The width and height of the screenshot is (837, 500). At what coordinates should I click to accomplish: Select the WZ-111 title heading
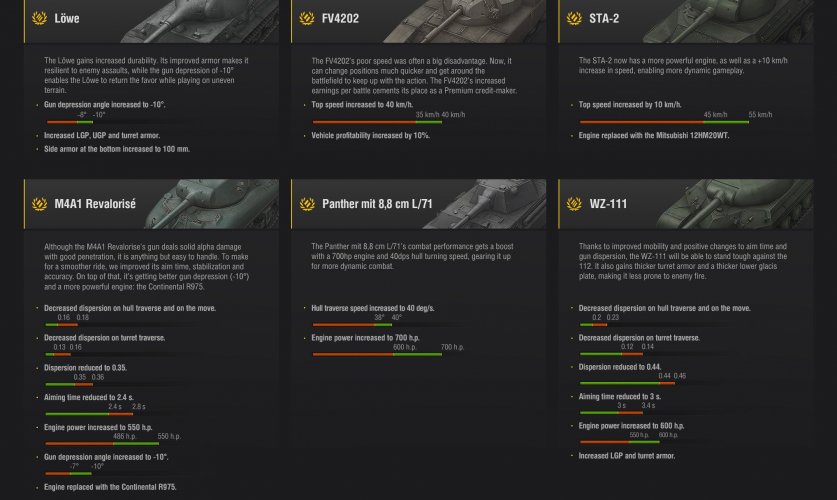pos(608,204)
